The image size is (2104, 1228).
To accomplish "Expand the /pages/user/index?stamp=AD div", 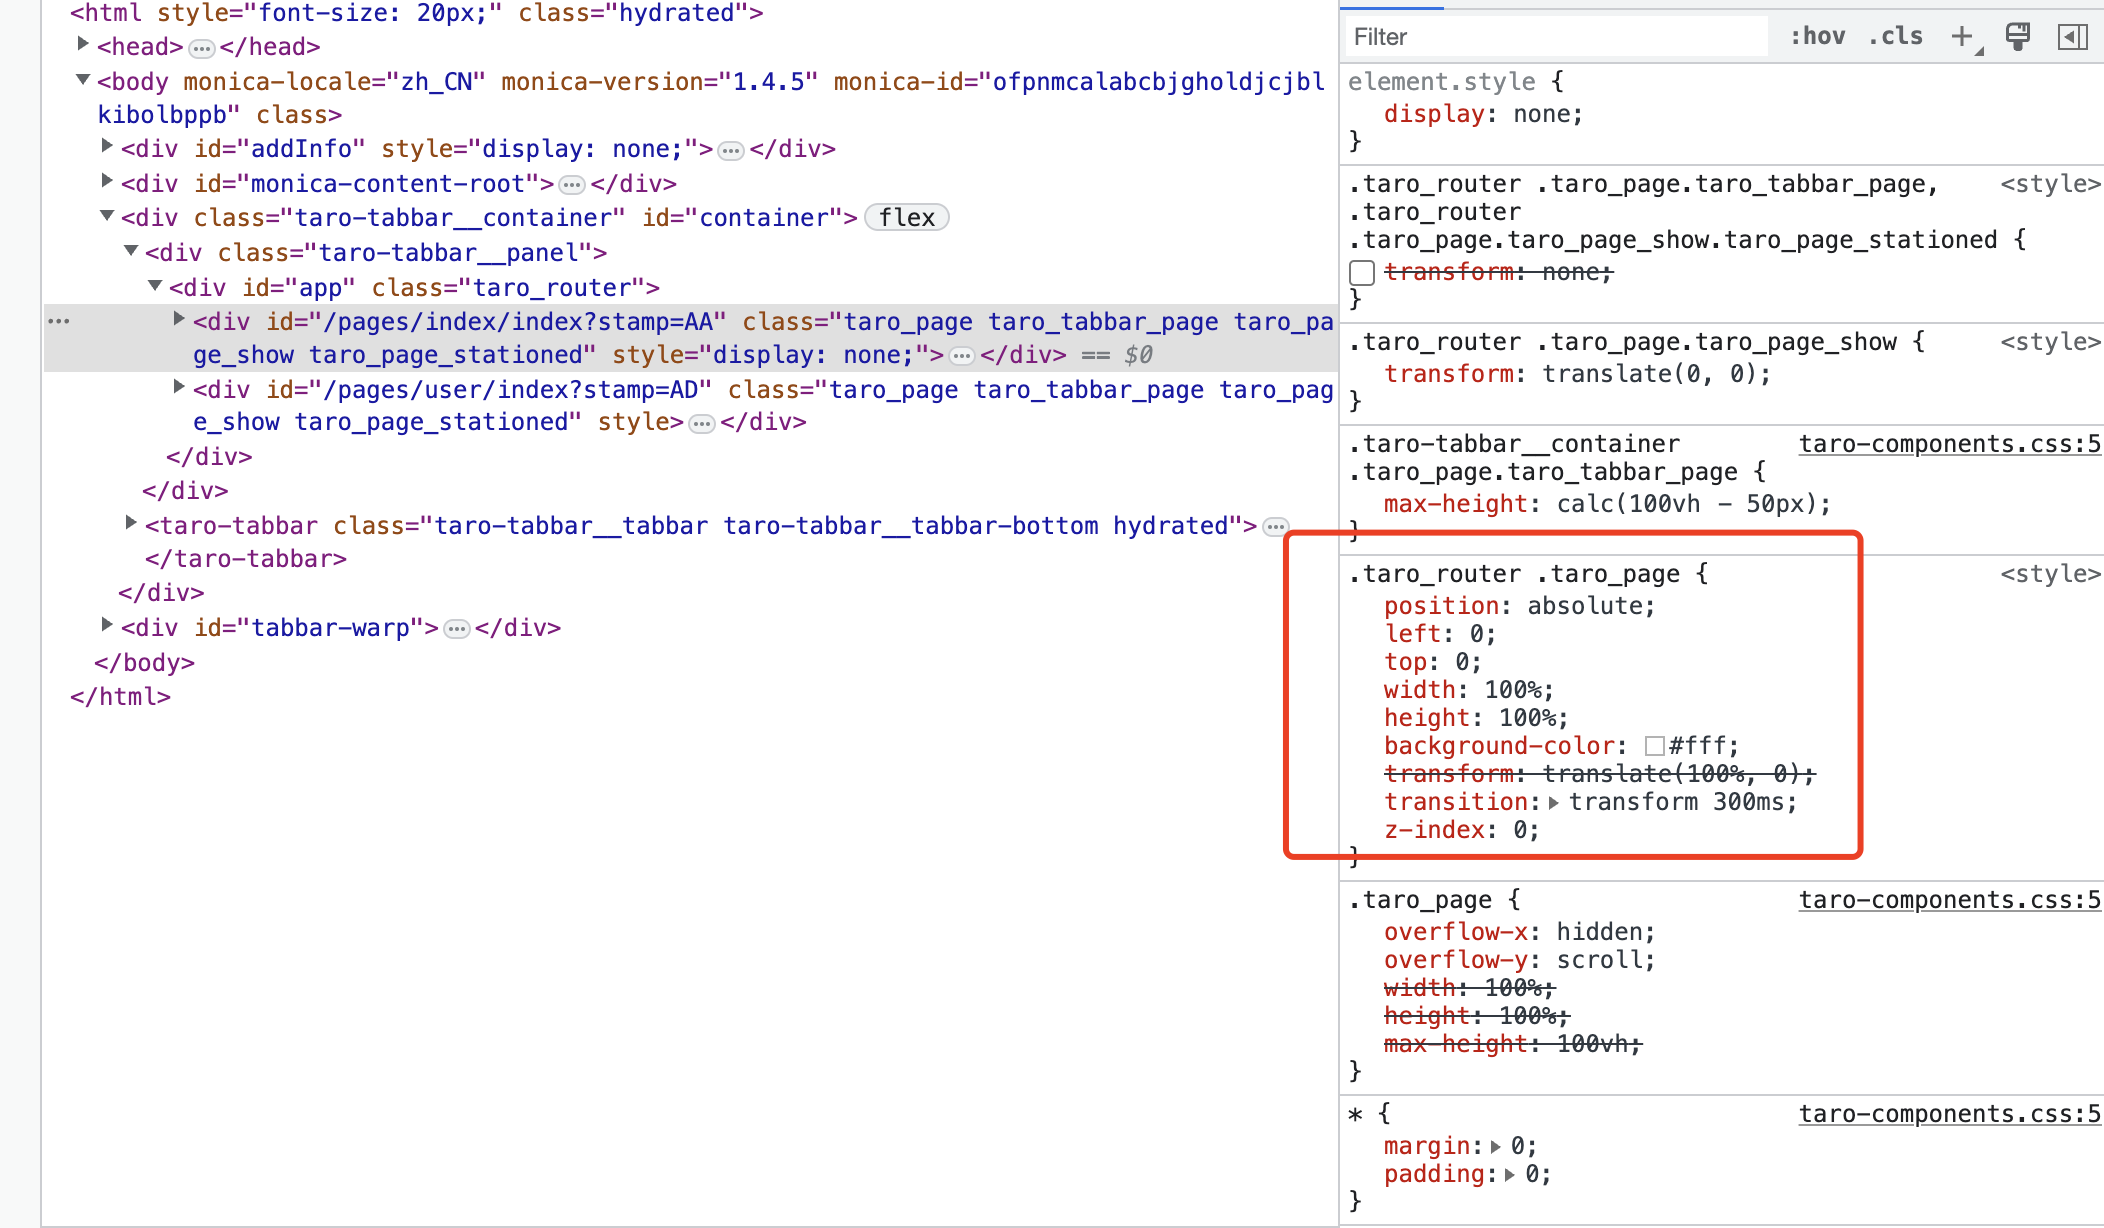I will point(178,386).
